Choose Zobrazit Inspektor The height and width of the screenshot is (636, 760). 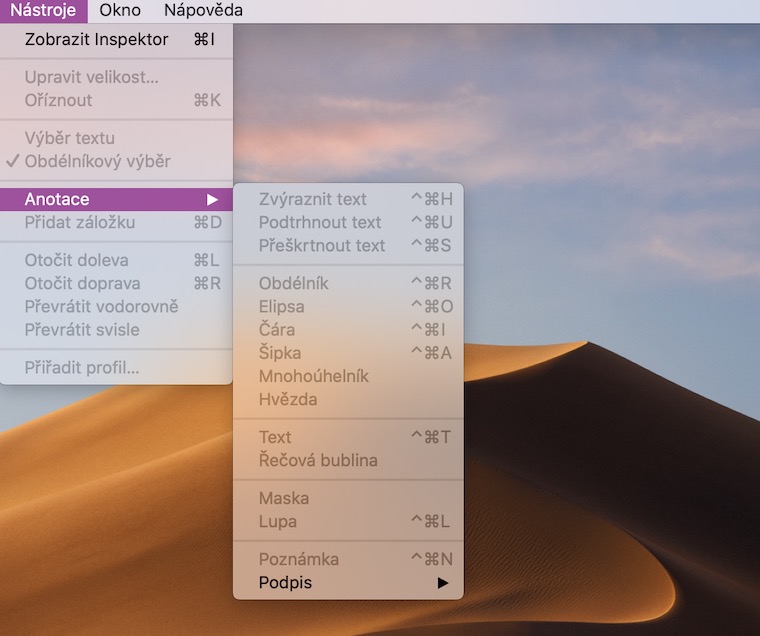[x=116, y=39]
